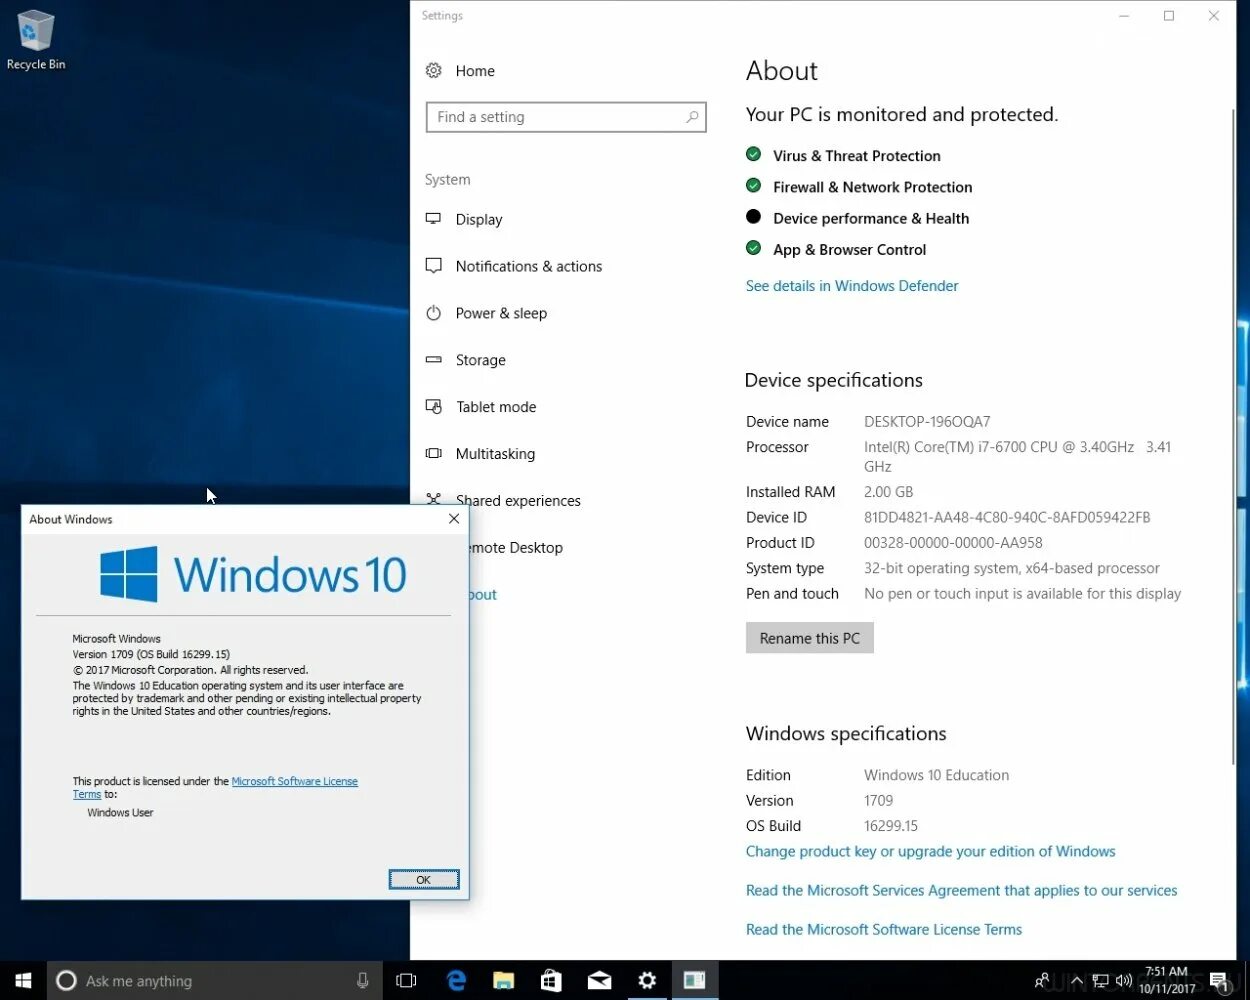Click the clock showing 7:51 AM

1166,972
